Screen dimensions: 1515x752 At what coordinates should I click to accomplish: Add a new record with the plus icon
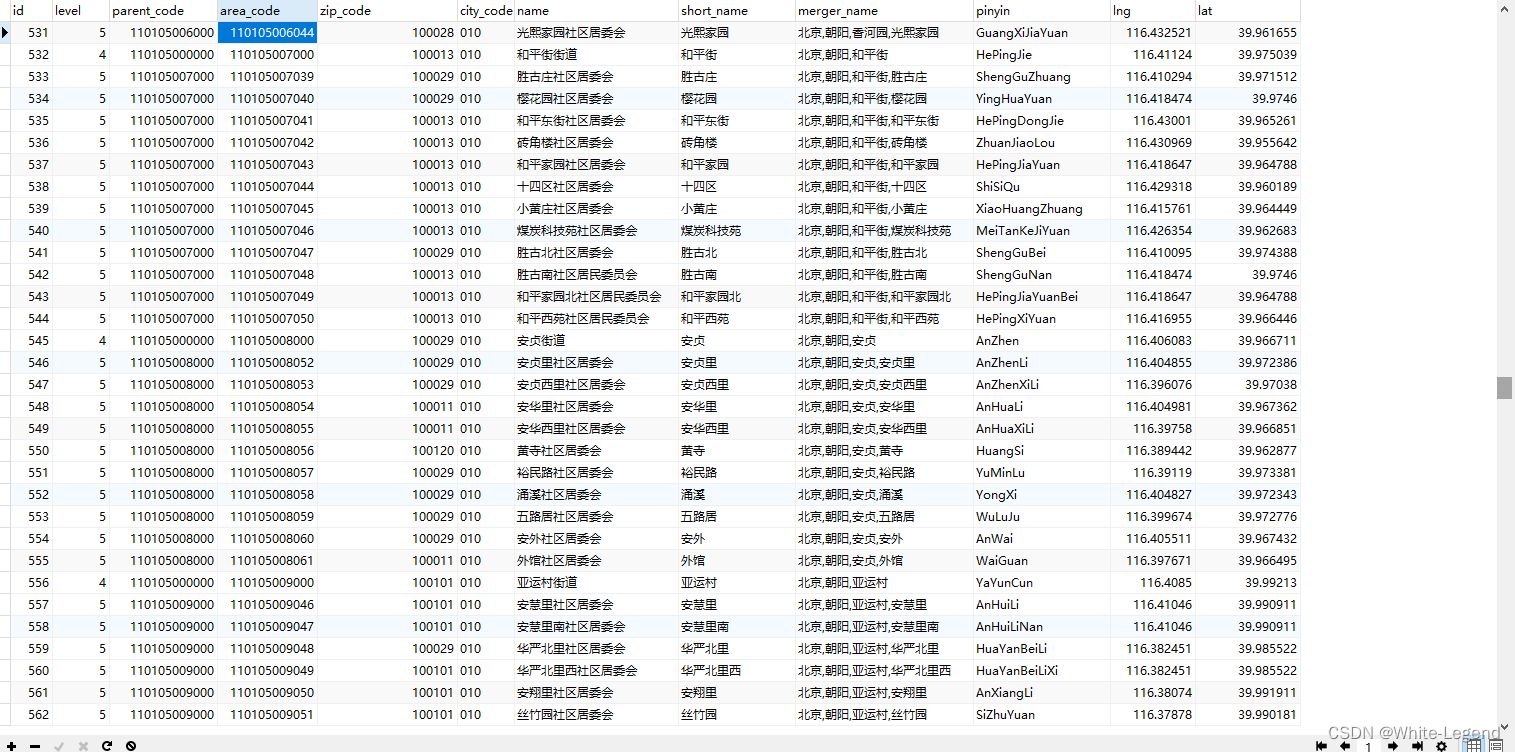(11, 745)
